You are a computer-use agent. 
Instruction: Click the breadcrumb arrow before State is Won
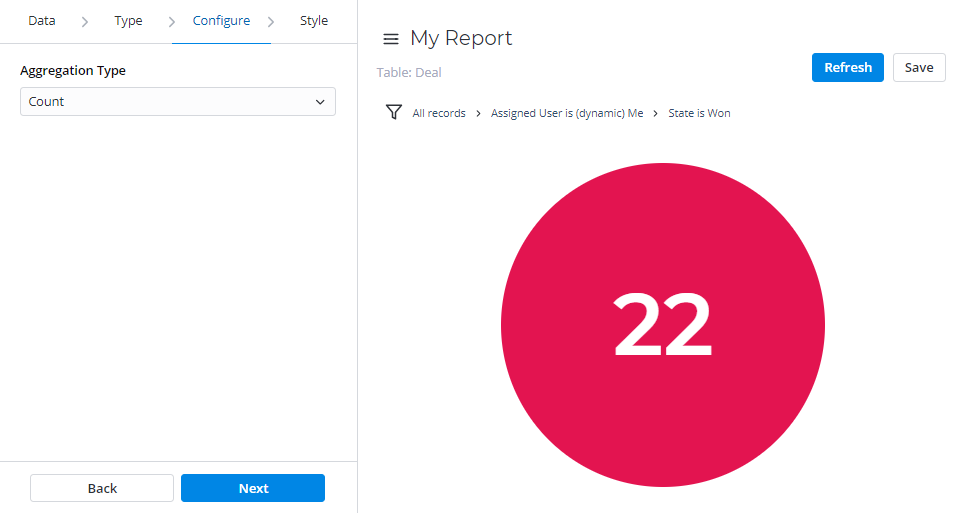point(656,114)
